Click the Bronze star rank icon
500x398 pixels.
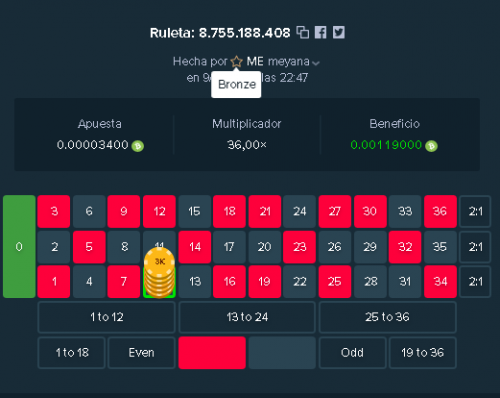point(236,61)
